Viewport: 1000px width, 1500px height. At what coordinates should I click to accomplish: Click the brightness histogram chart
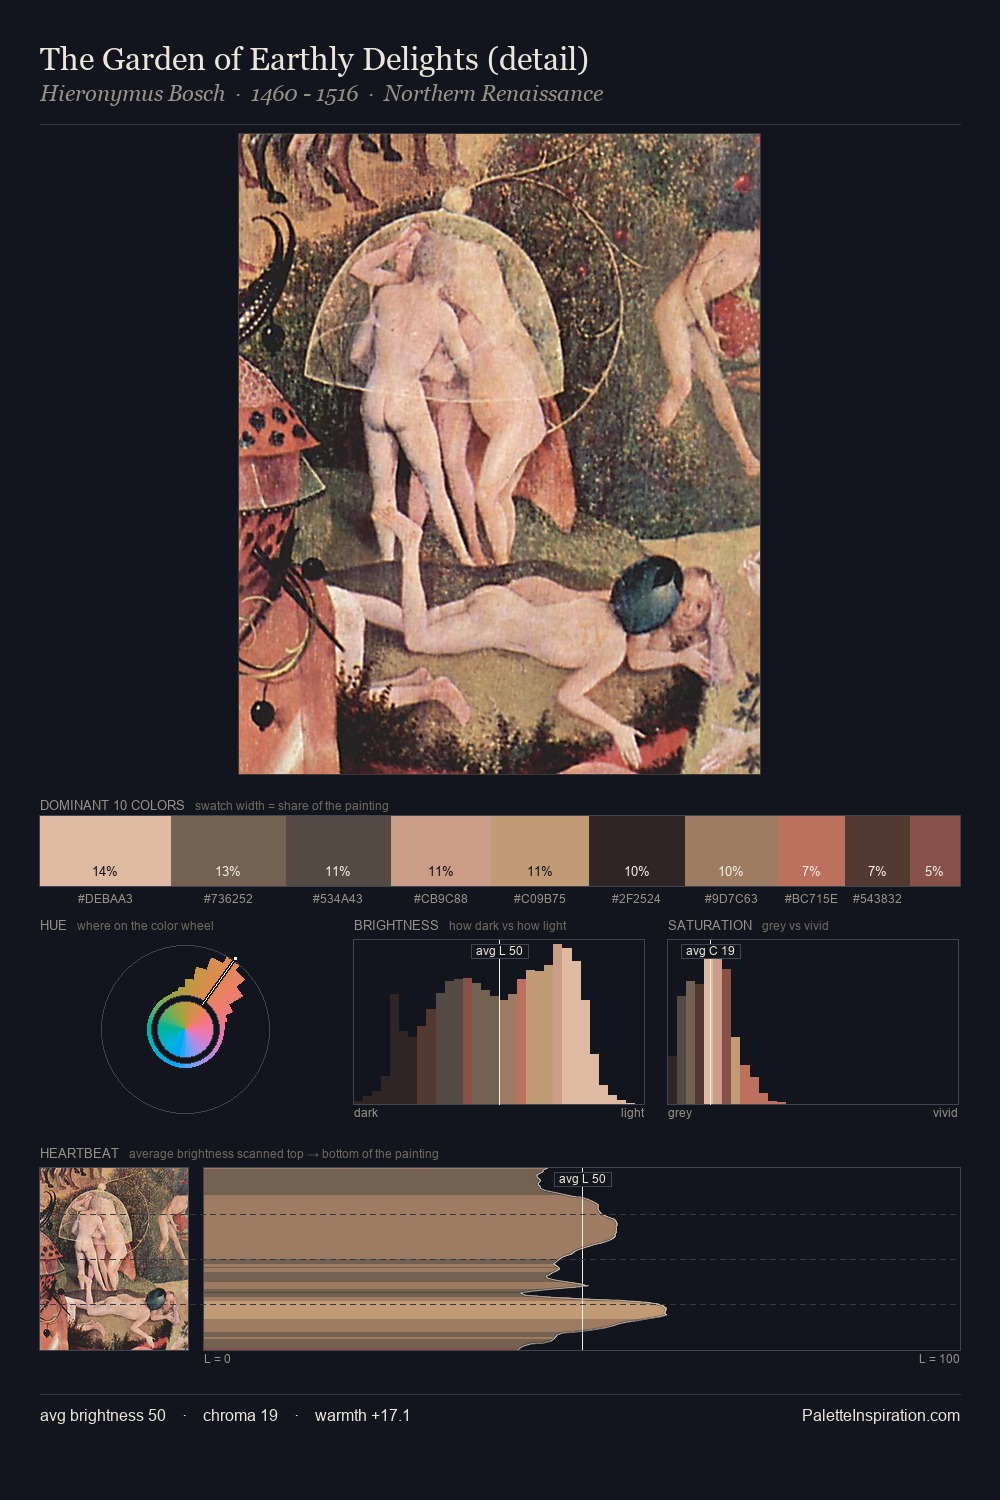(499, 1022)
